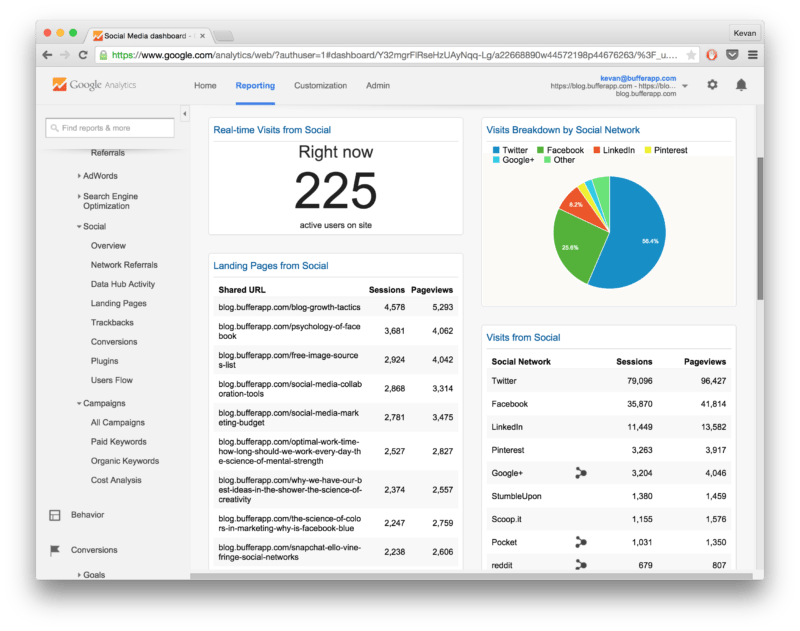Switch to the Customization tab

(x=320, y=86)
